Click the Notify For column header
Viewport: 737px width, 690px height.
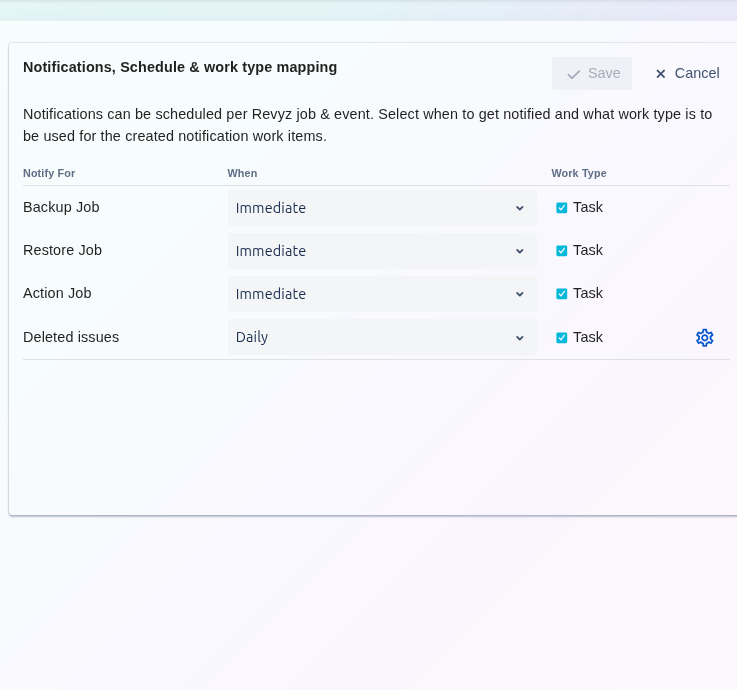pyautogui.click(x=49, y=173)
